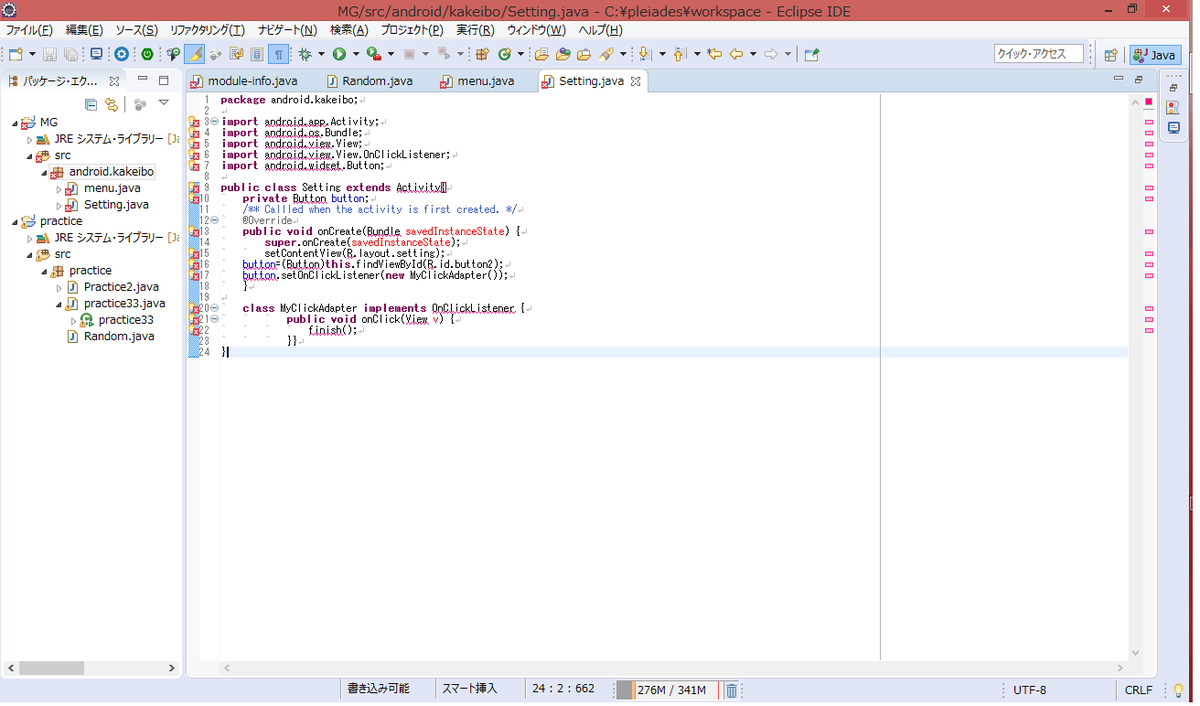Image resolution: width=1200 pixels, height=706 pixels.
Task: Open the Debug dropdown arrow
Action: pyautogui.click(x=321, y=55)
